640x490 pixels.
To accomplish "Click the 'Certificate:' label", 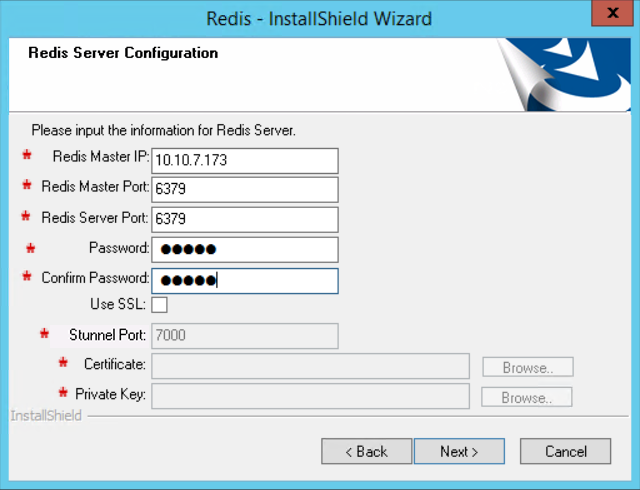I will [115, 364].
